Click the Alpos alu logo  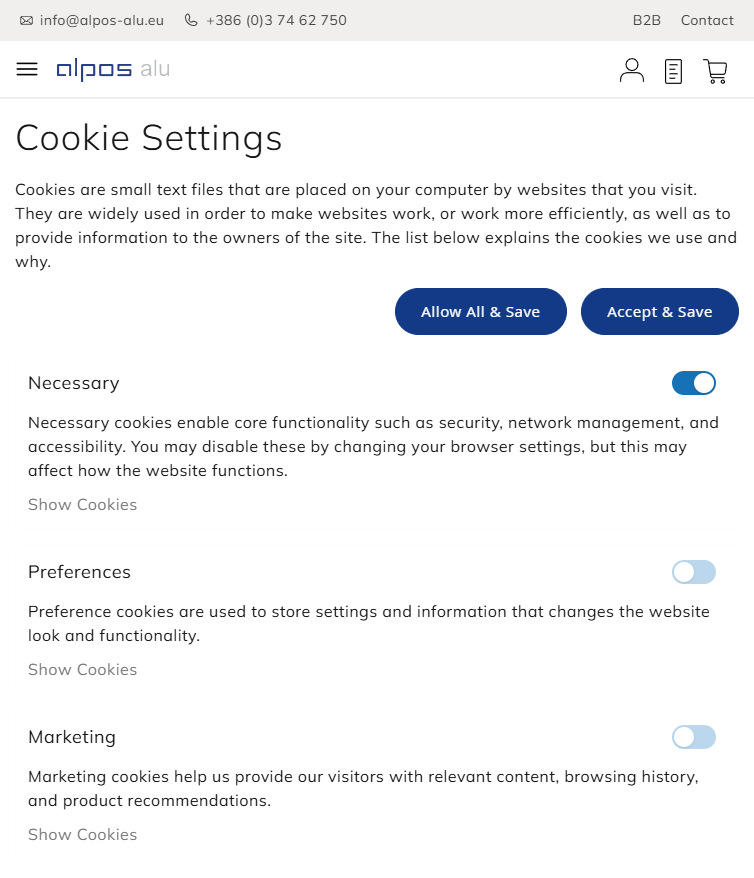pyautogui.click(x=113, y=69)
